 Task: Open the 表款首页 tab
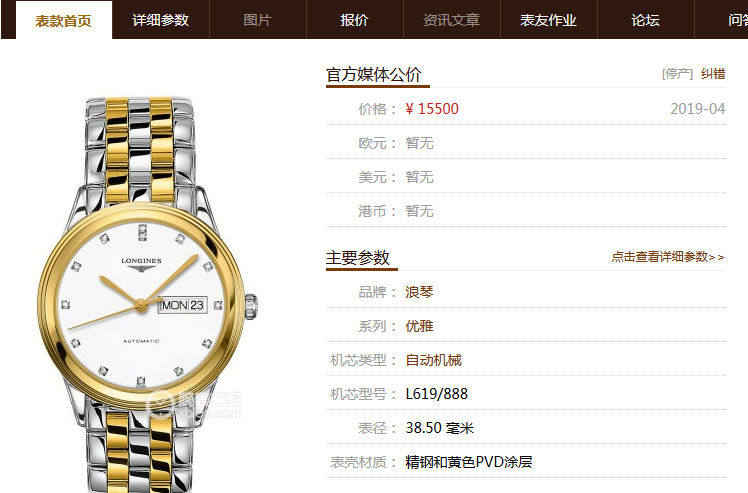[x=64, y=20]
